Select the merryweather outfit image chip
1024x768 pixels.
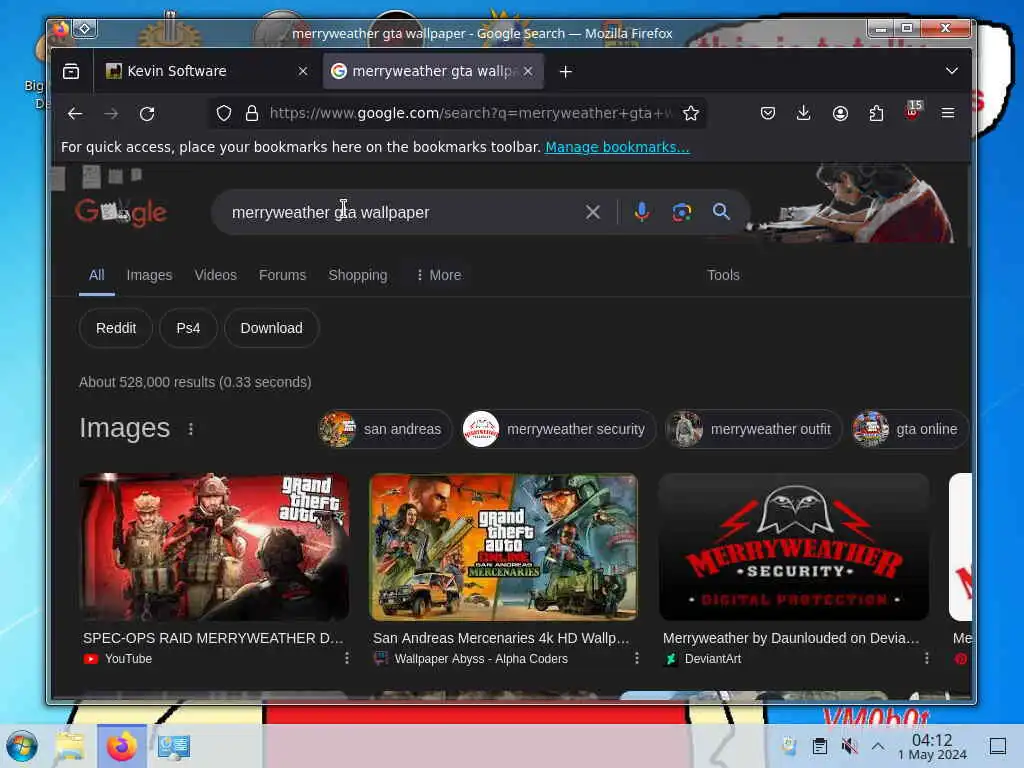[754, 429]
